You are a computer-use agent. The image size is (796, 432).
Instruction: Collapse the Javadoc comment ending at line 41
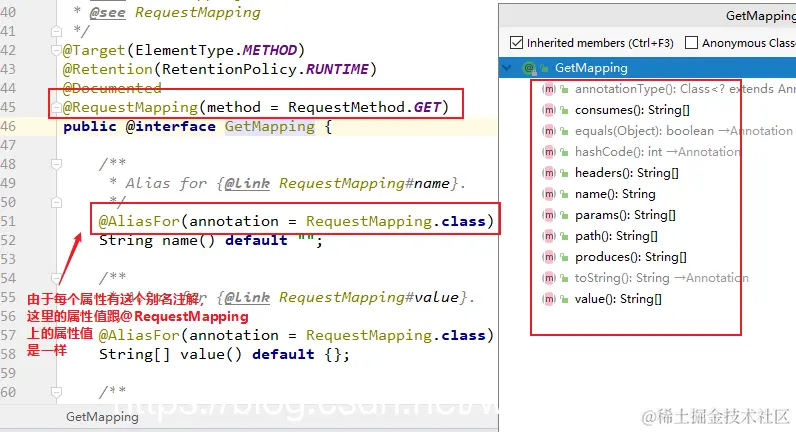pyautogui.click(x=56, y=31)
